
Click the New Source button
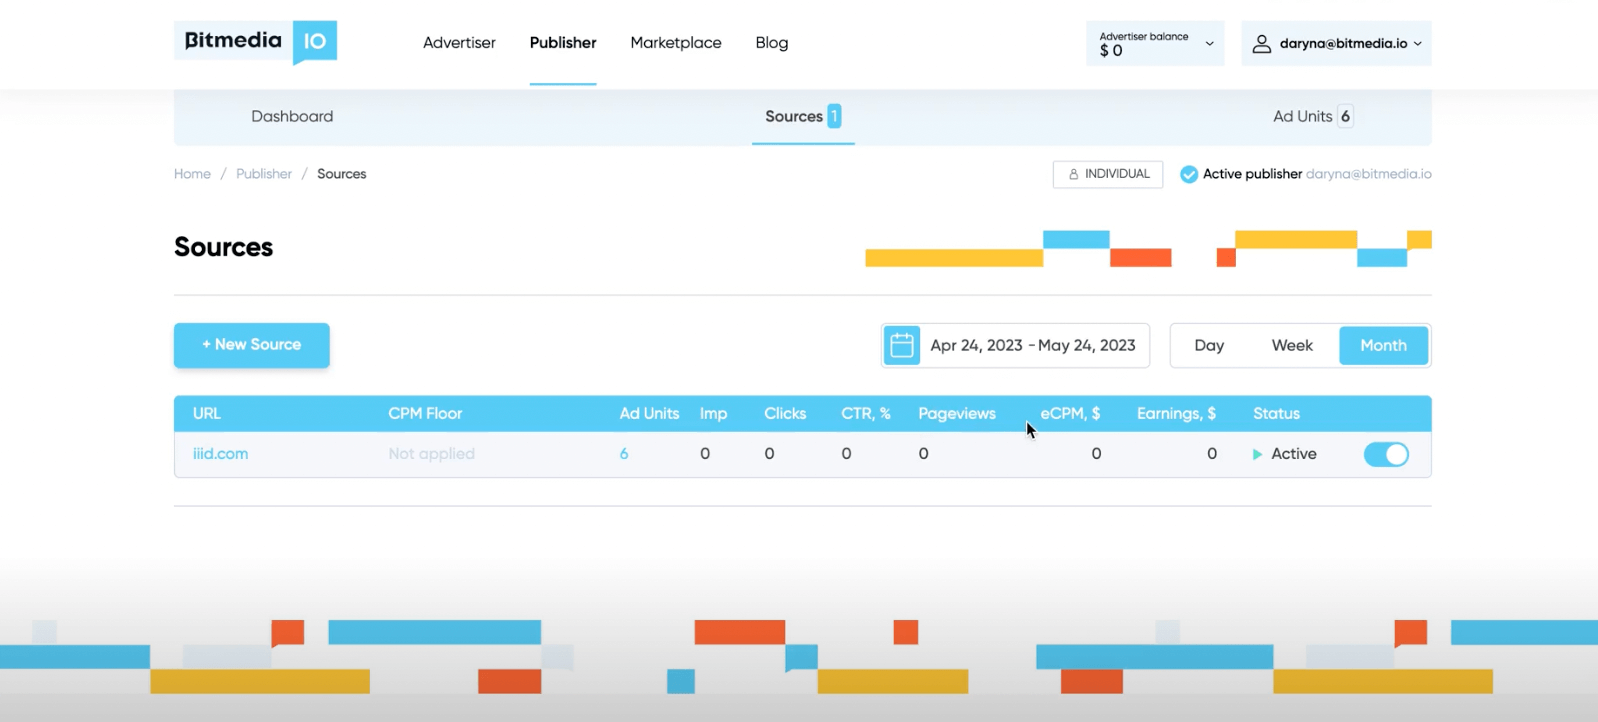(x=251, y=345)
